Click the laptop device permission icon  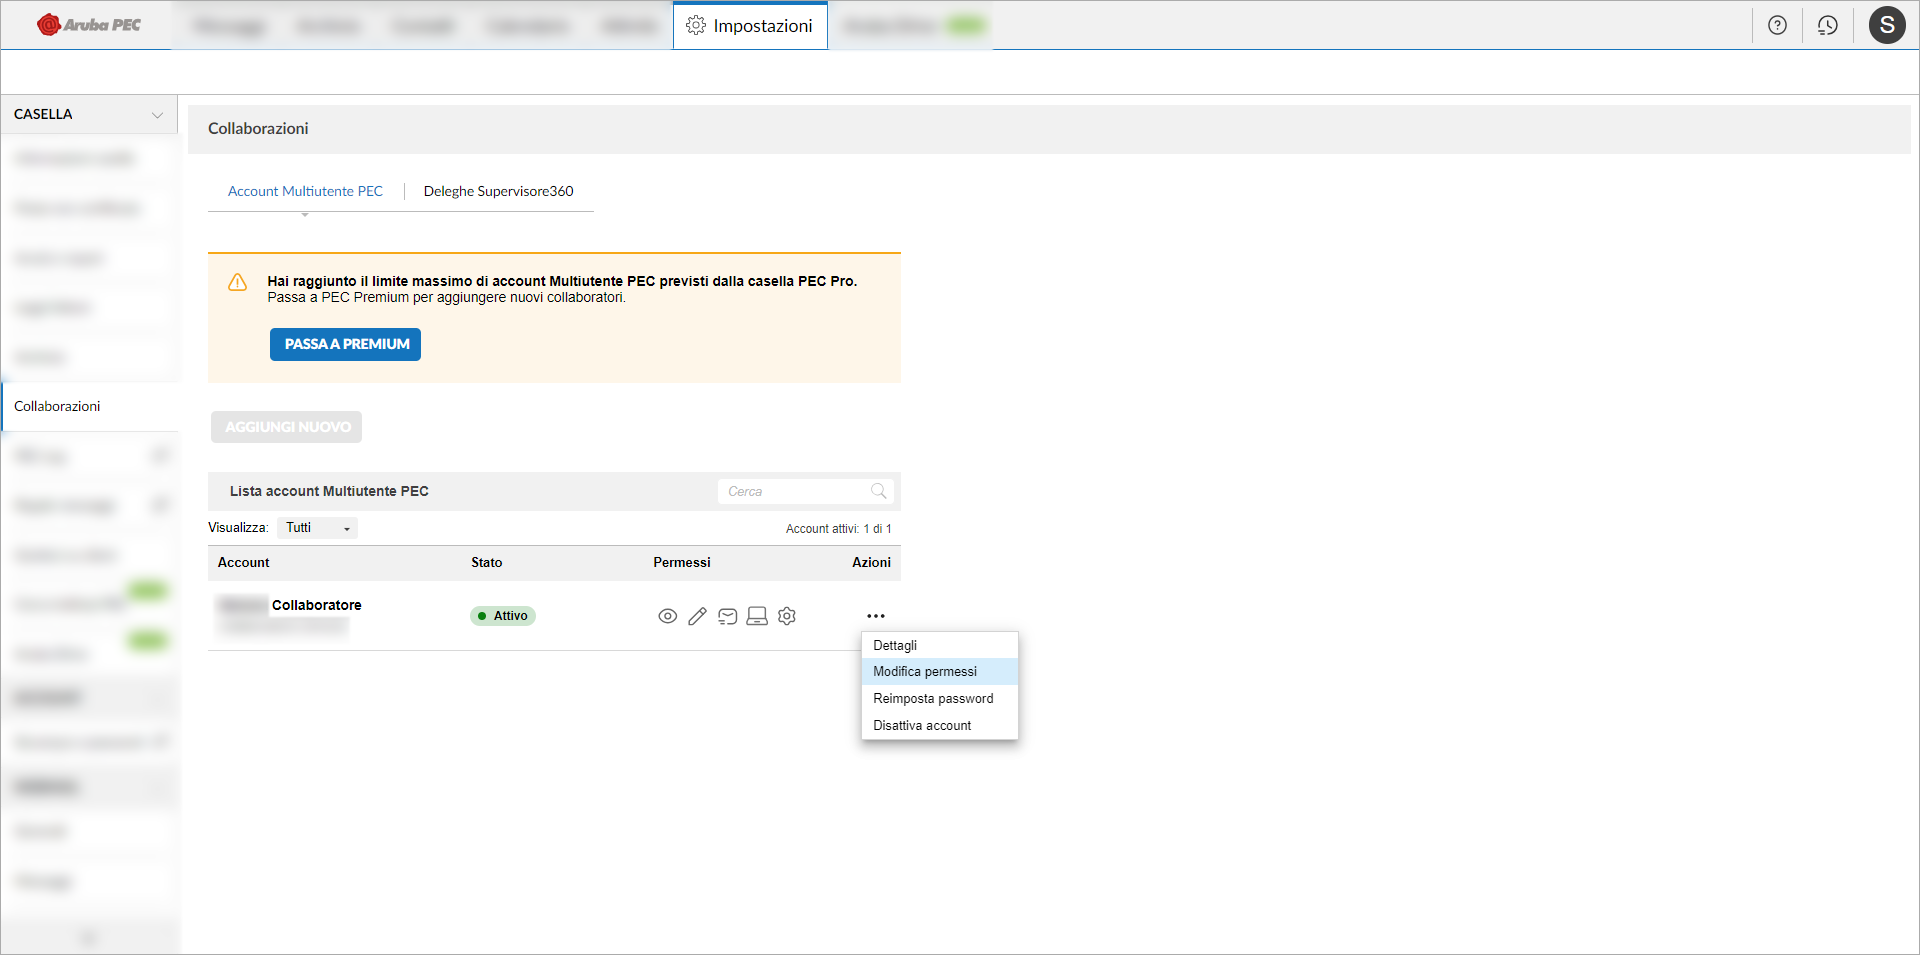pos(757,616)
